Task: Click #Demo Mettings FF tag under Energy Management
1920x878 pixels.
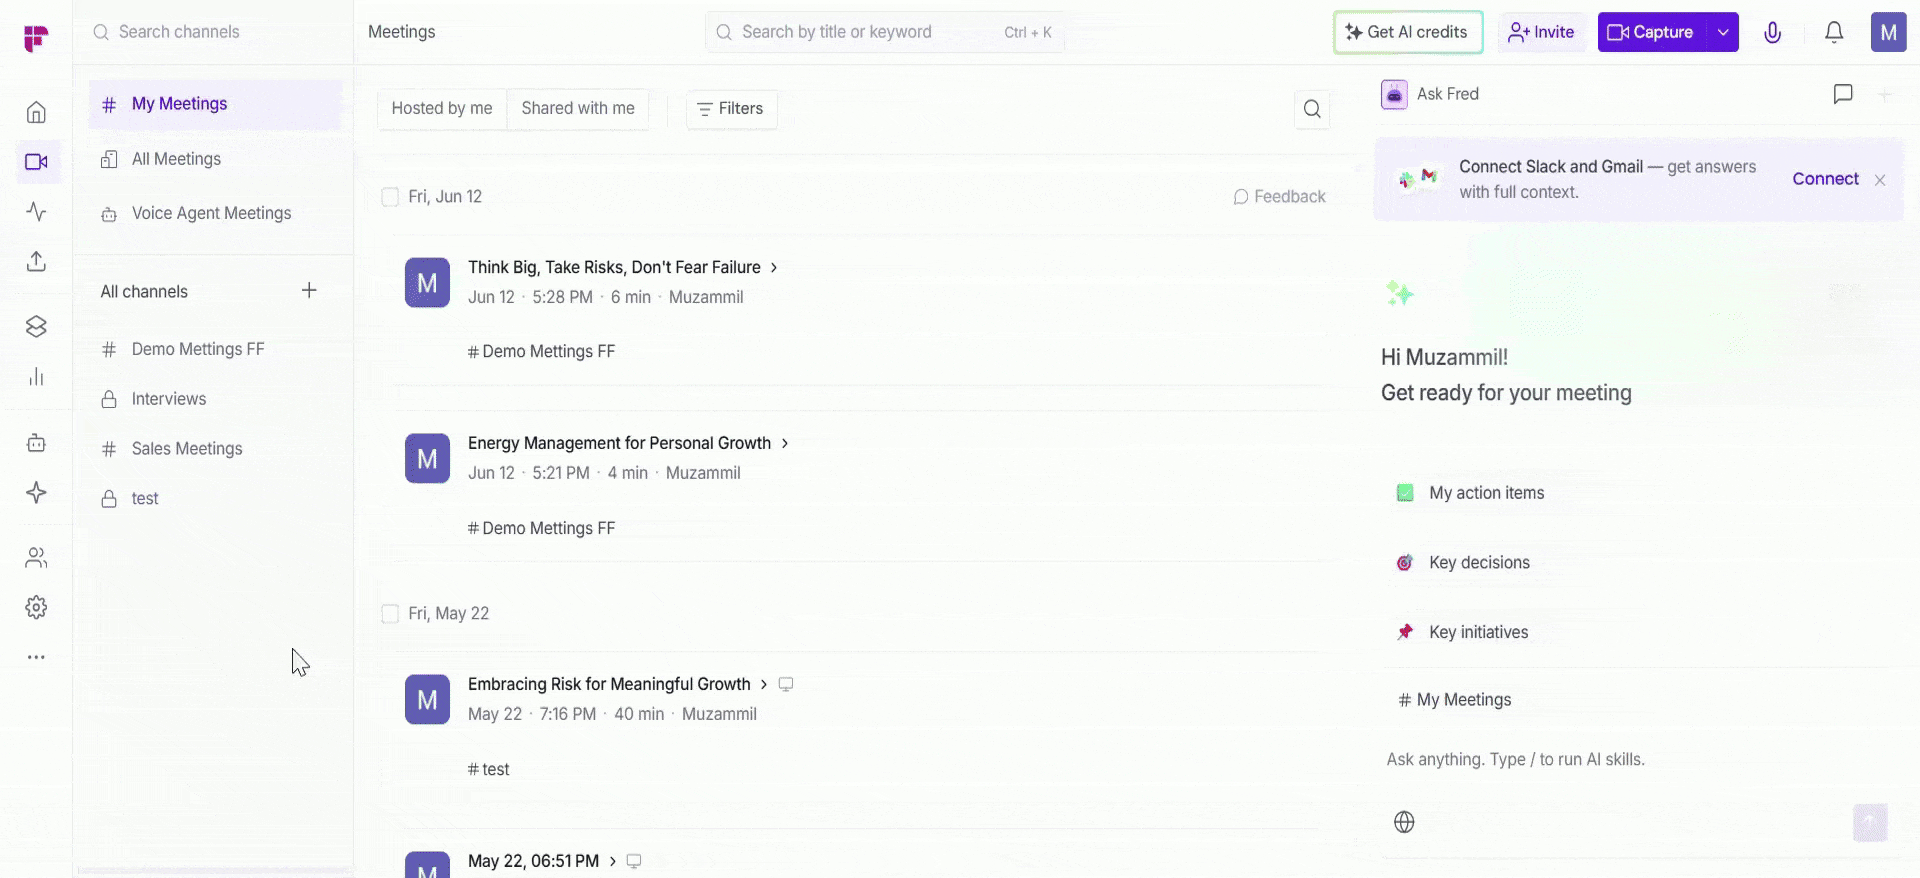Action: (x=541, y=528)
